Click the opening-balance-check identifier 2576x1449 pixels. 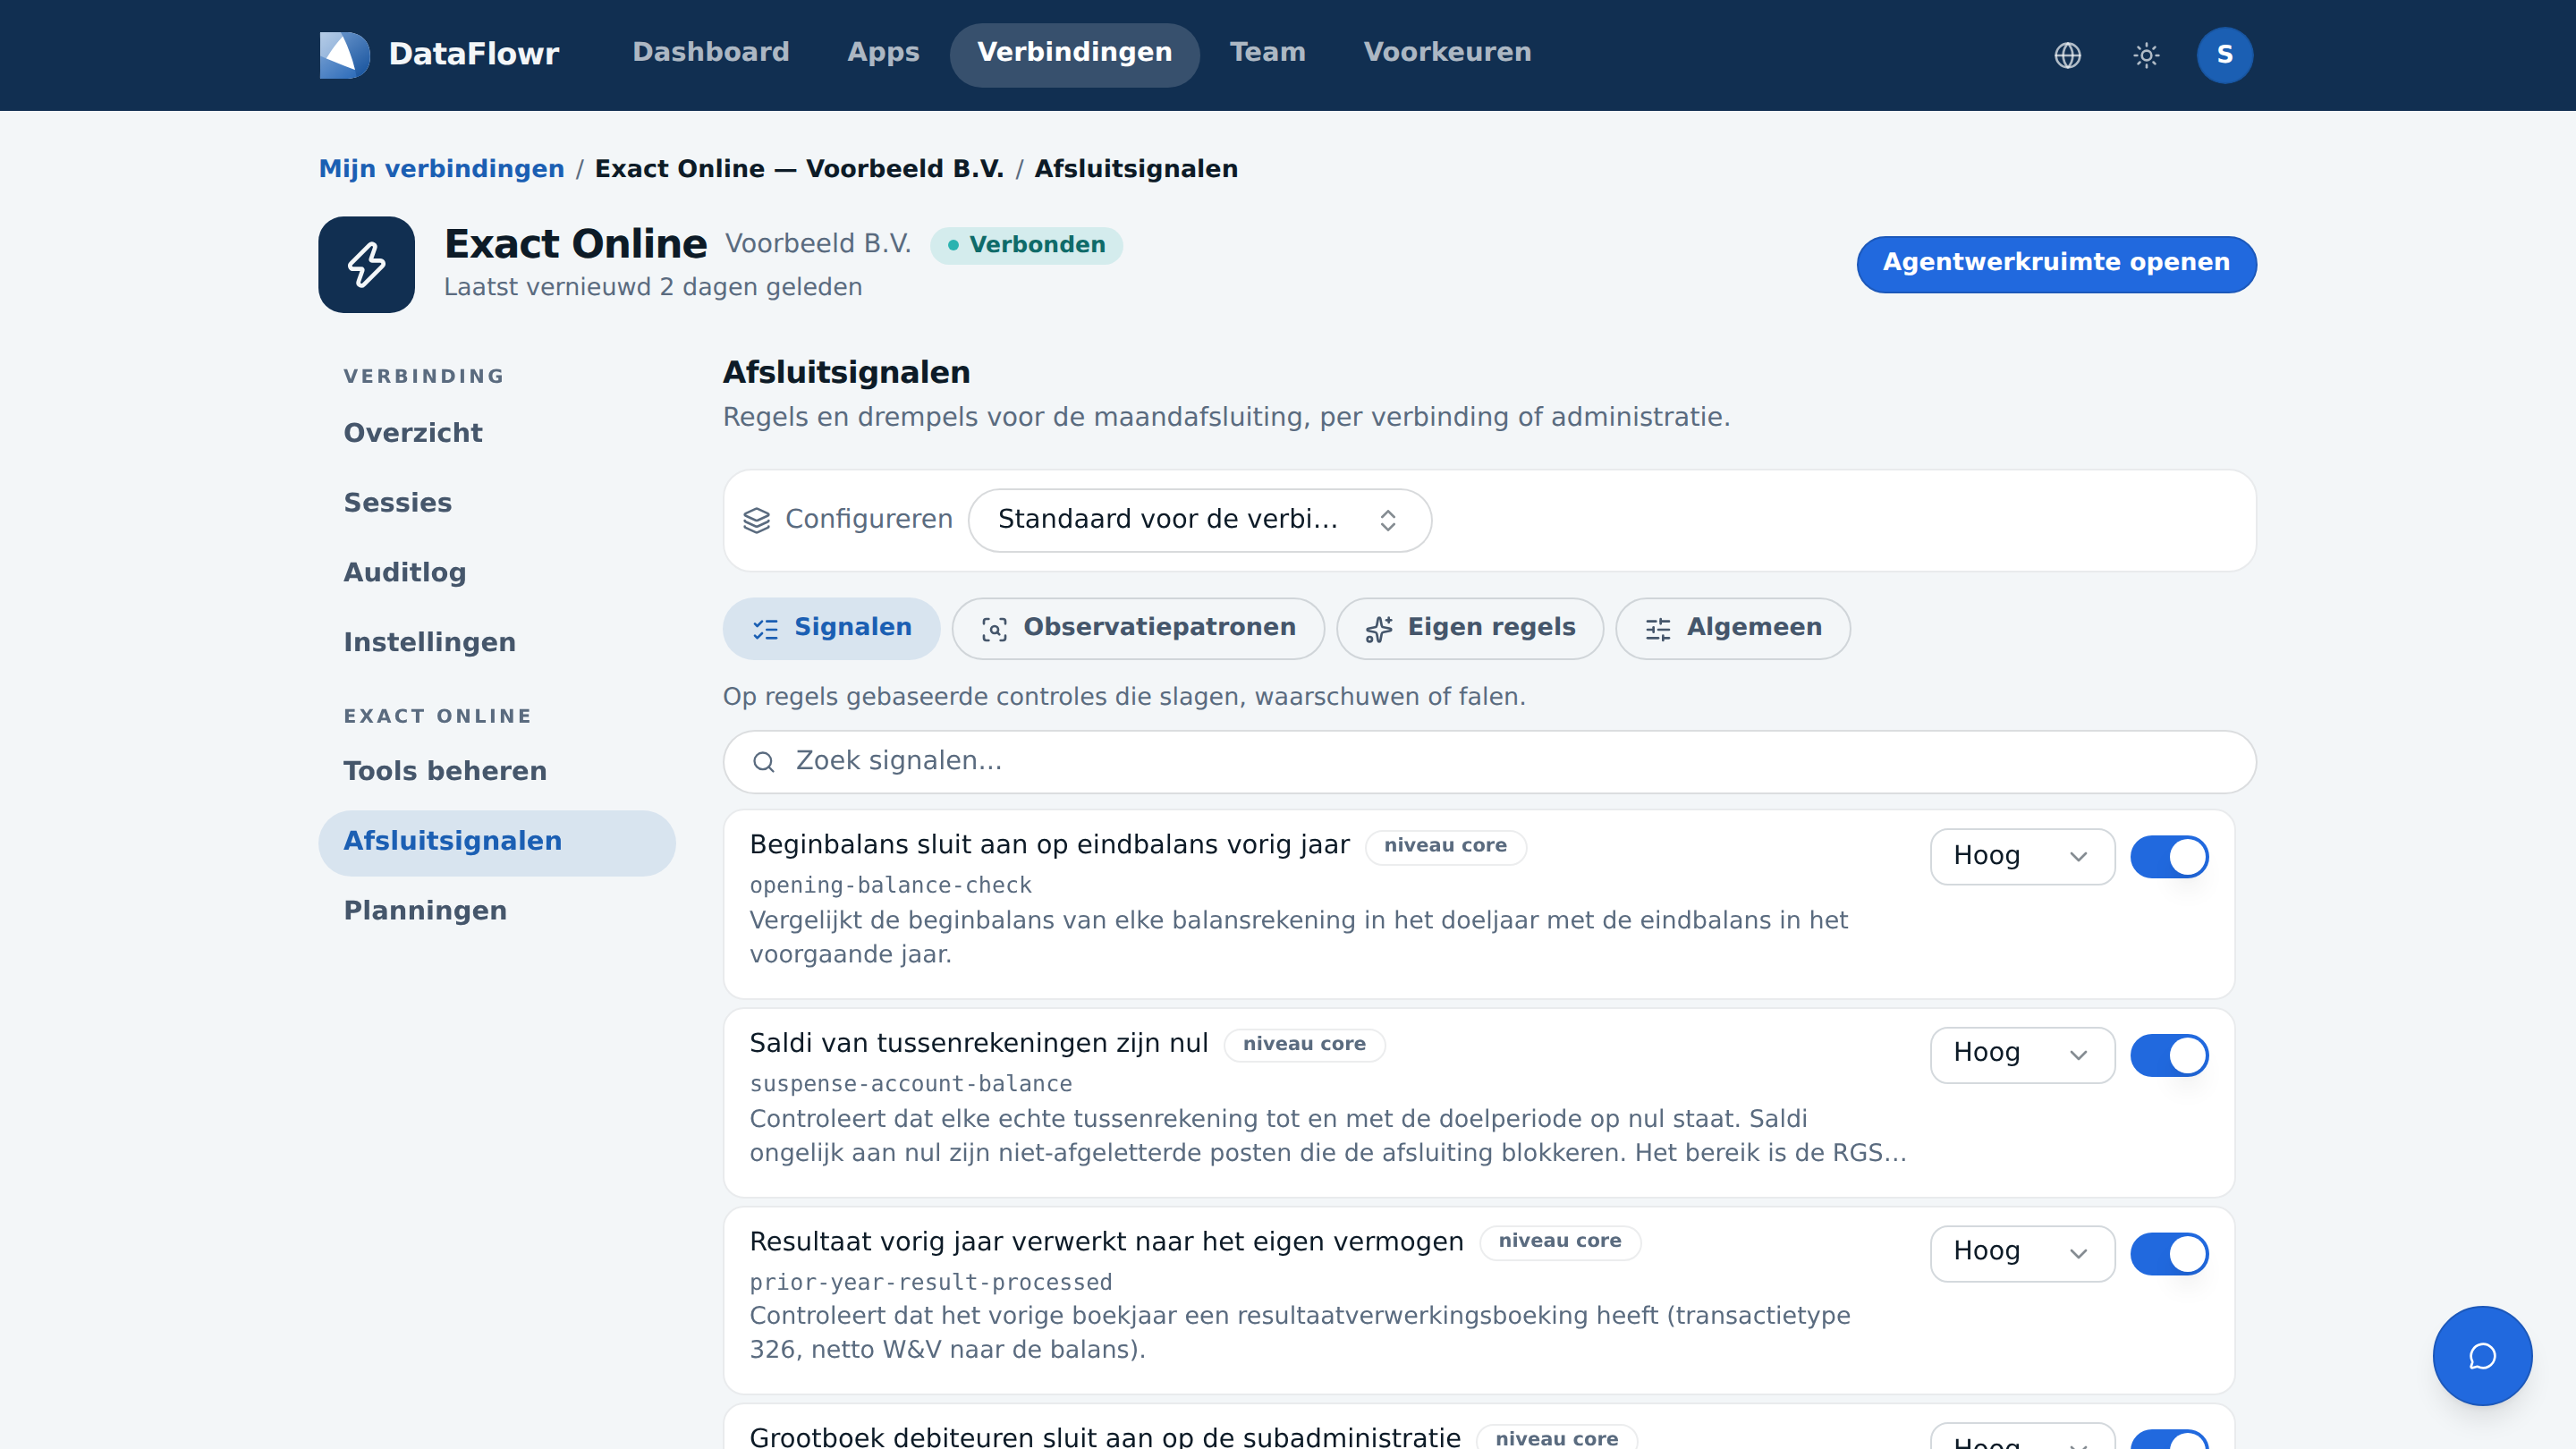coord(890,885)
